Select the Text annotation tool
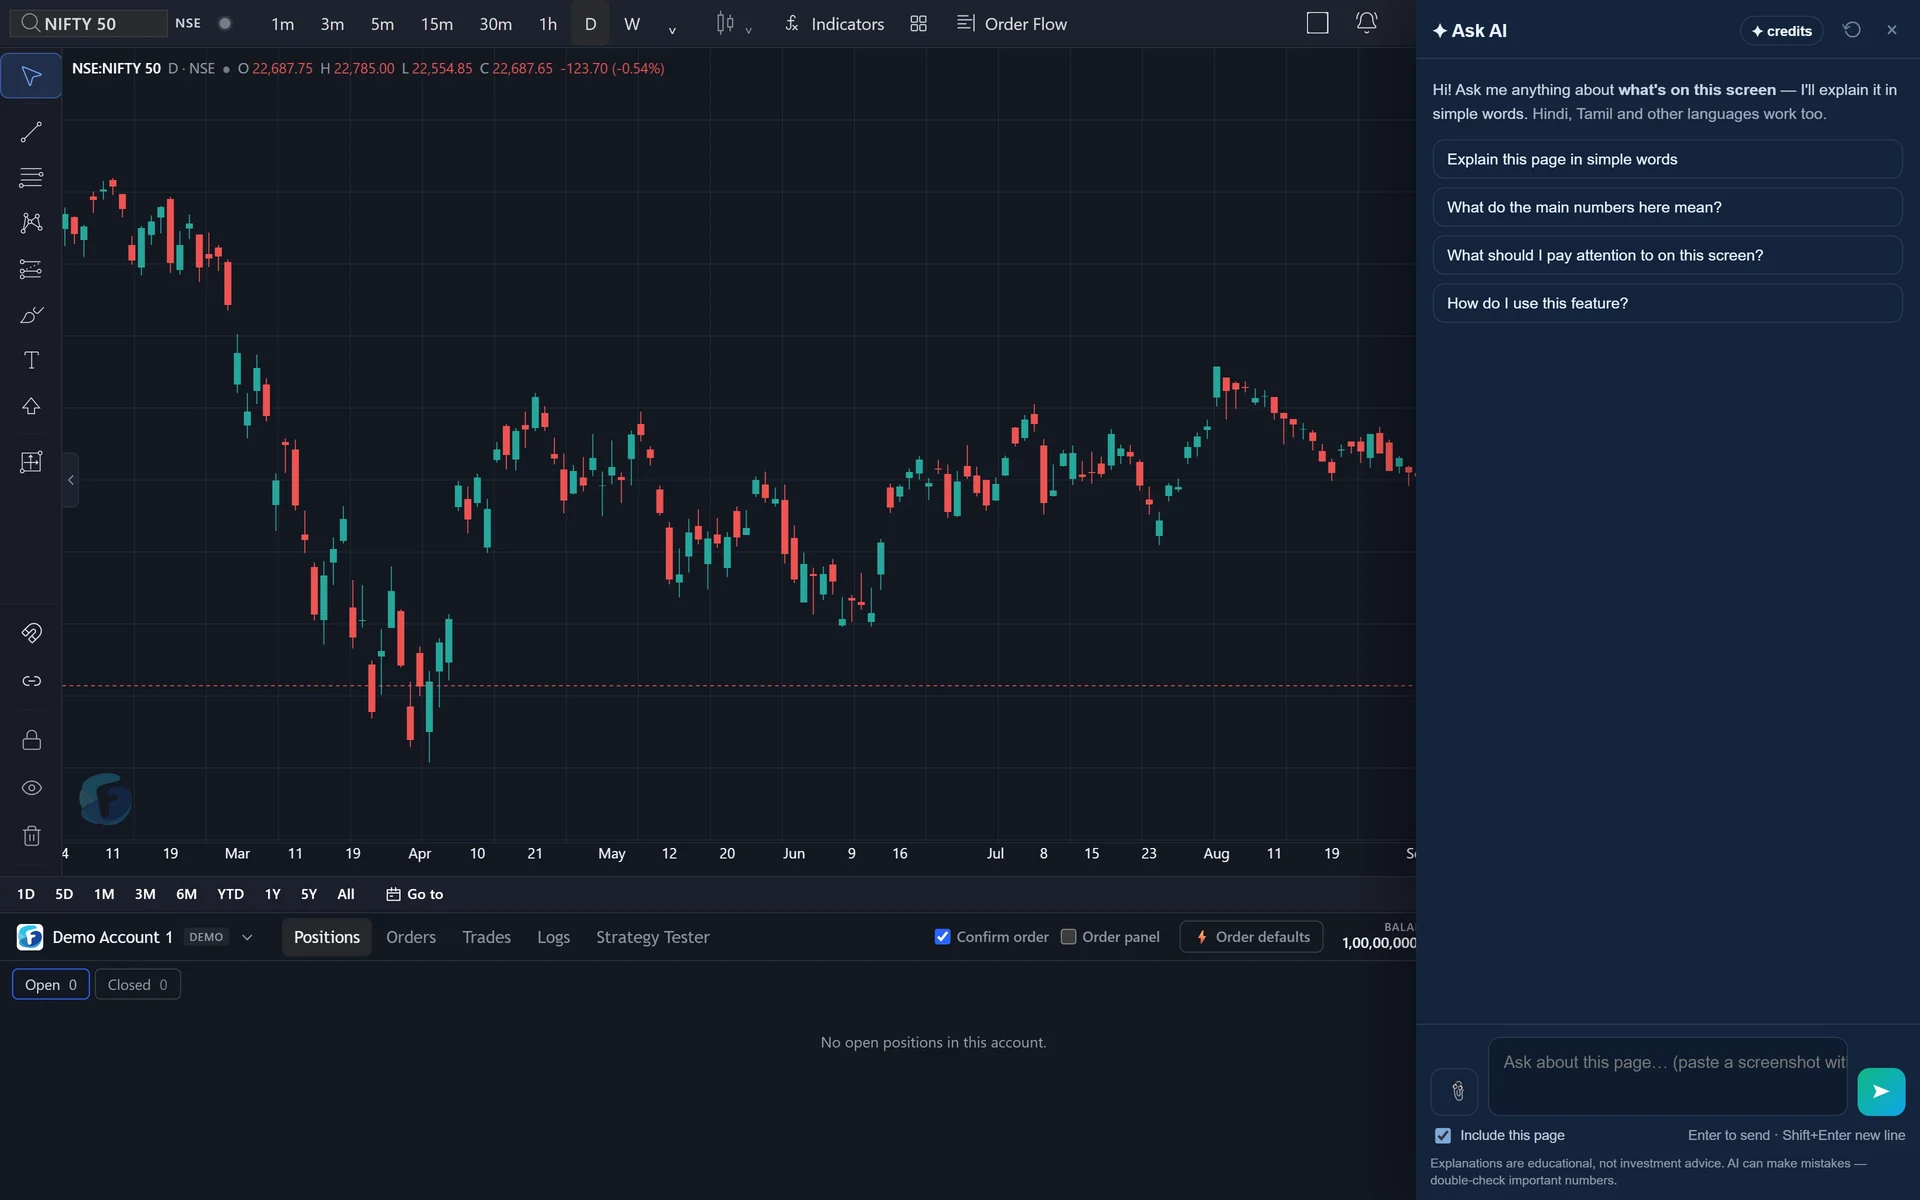The width and height of the screenshot is (1920, 1200). pyautogui.click(x=31, y=360)
